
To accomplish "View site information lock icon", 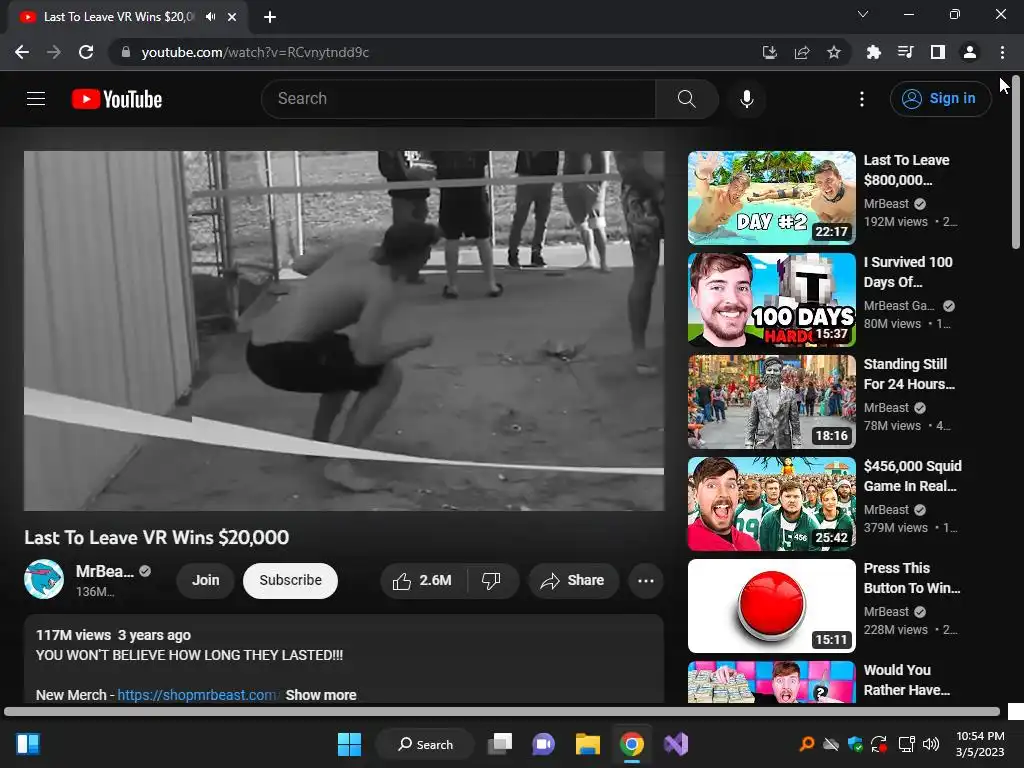I will click(126, 52).
